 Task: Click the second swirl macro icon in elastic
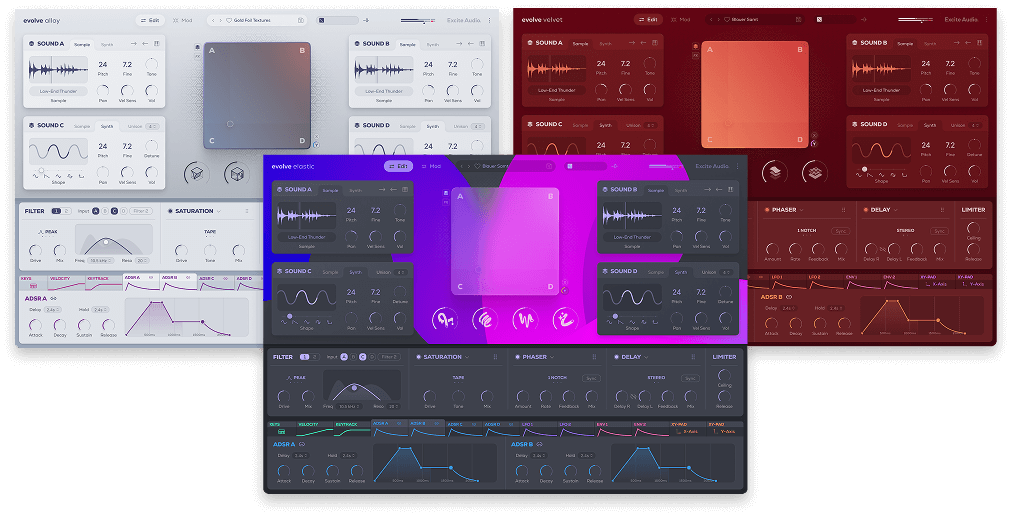[x=485, y=319]
